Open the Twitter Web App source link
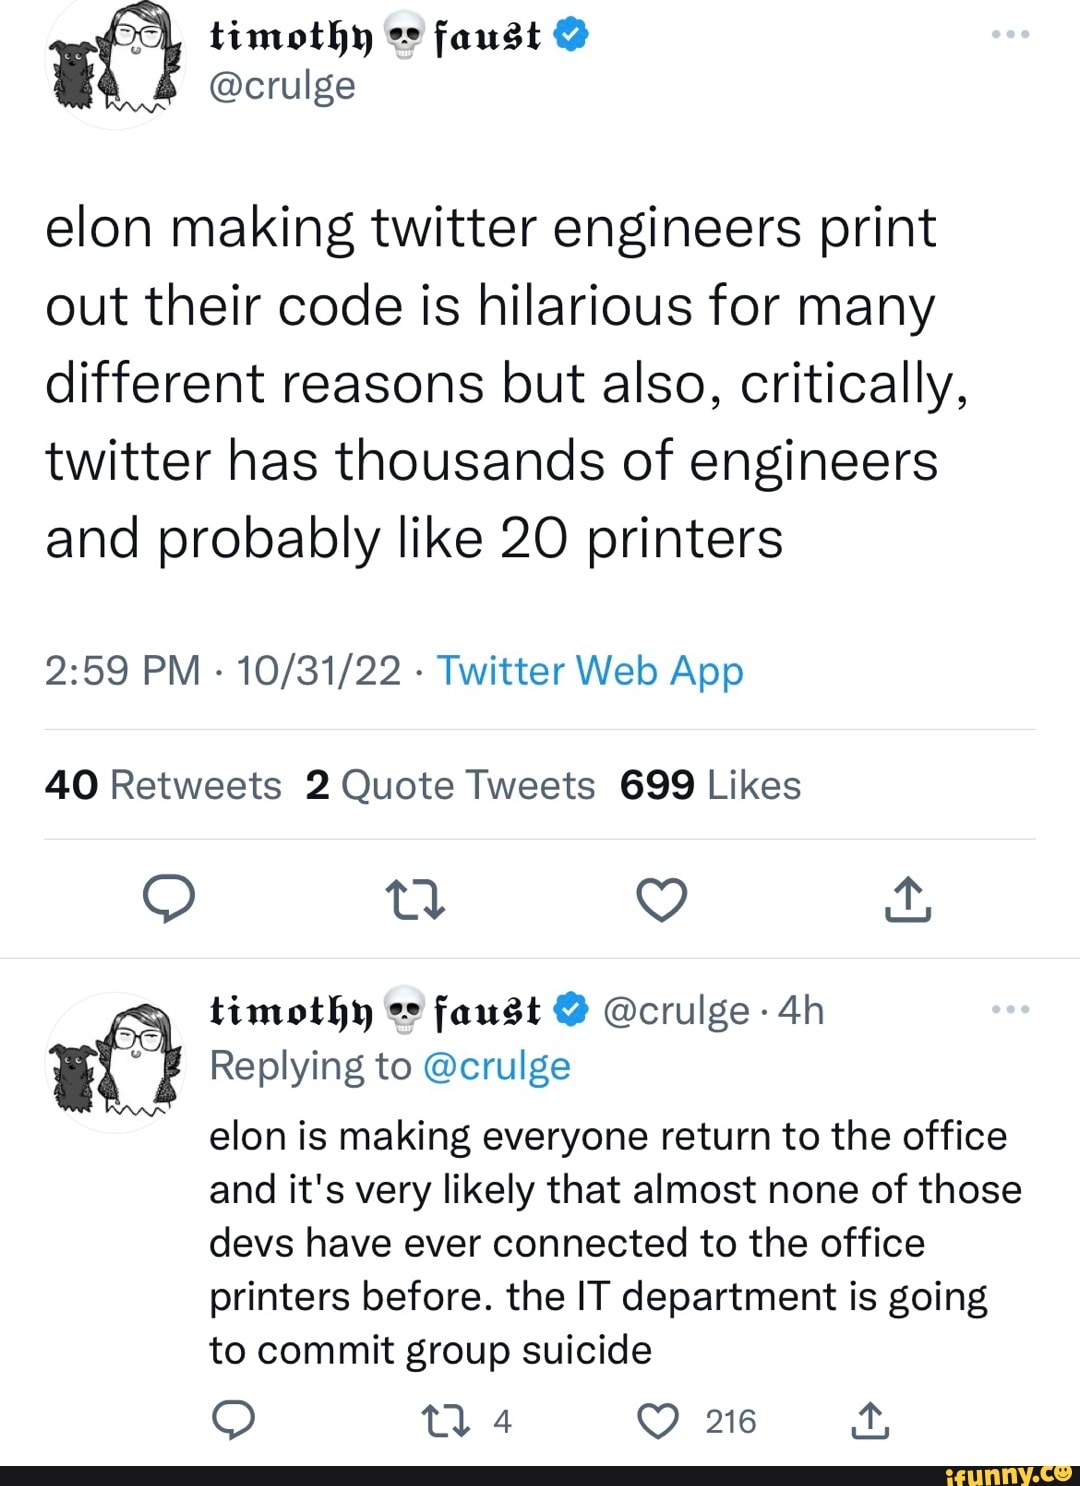The height and width of the screenshot is (1486, 1080). click(592, 670)
